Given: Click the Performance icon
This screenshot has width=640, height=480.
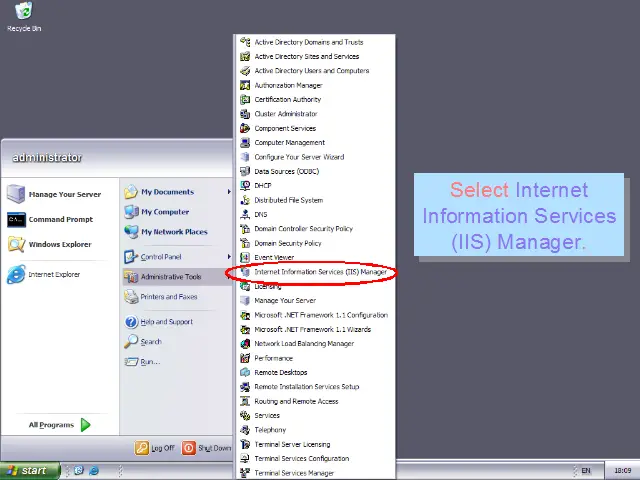Looking at the screenshot, I should [x=245, y=358].
